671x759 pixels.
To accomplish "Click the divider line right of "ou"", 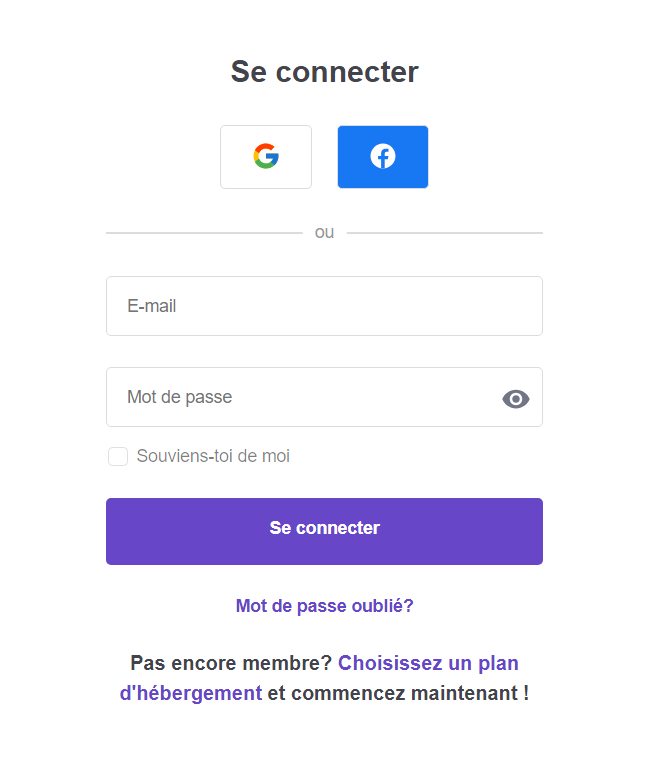I will [444, 233].
